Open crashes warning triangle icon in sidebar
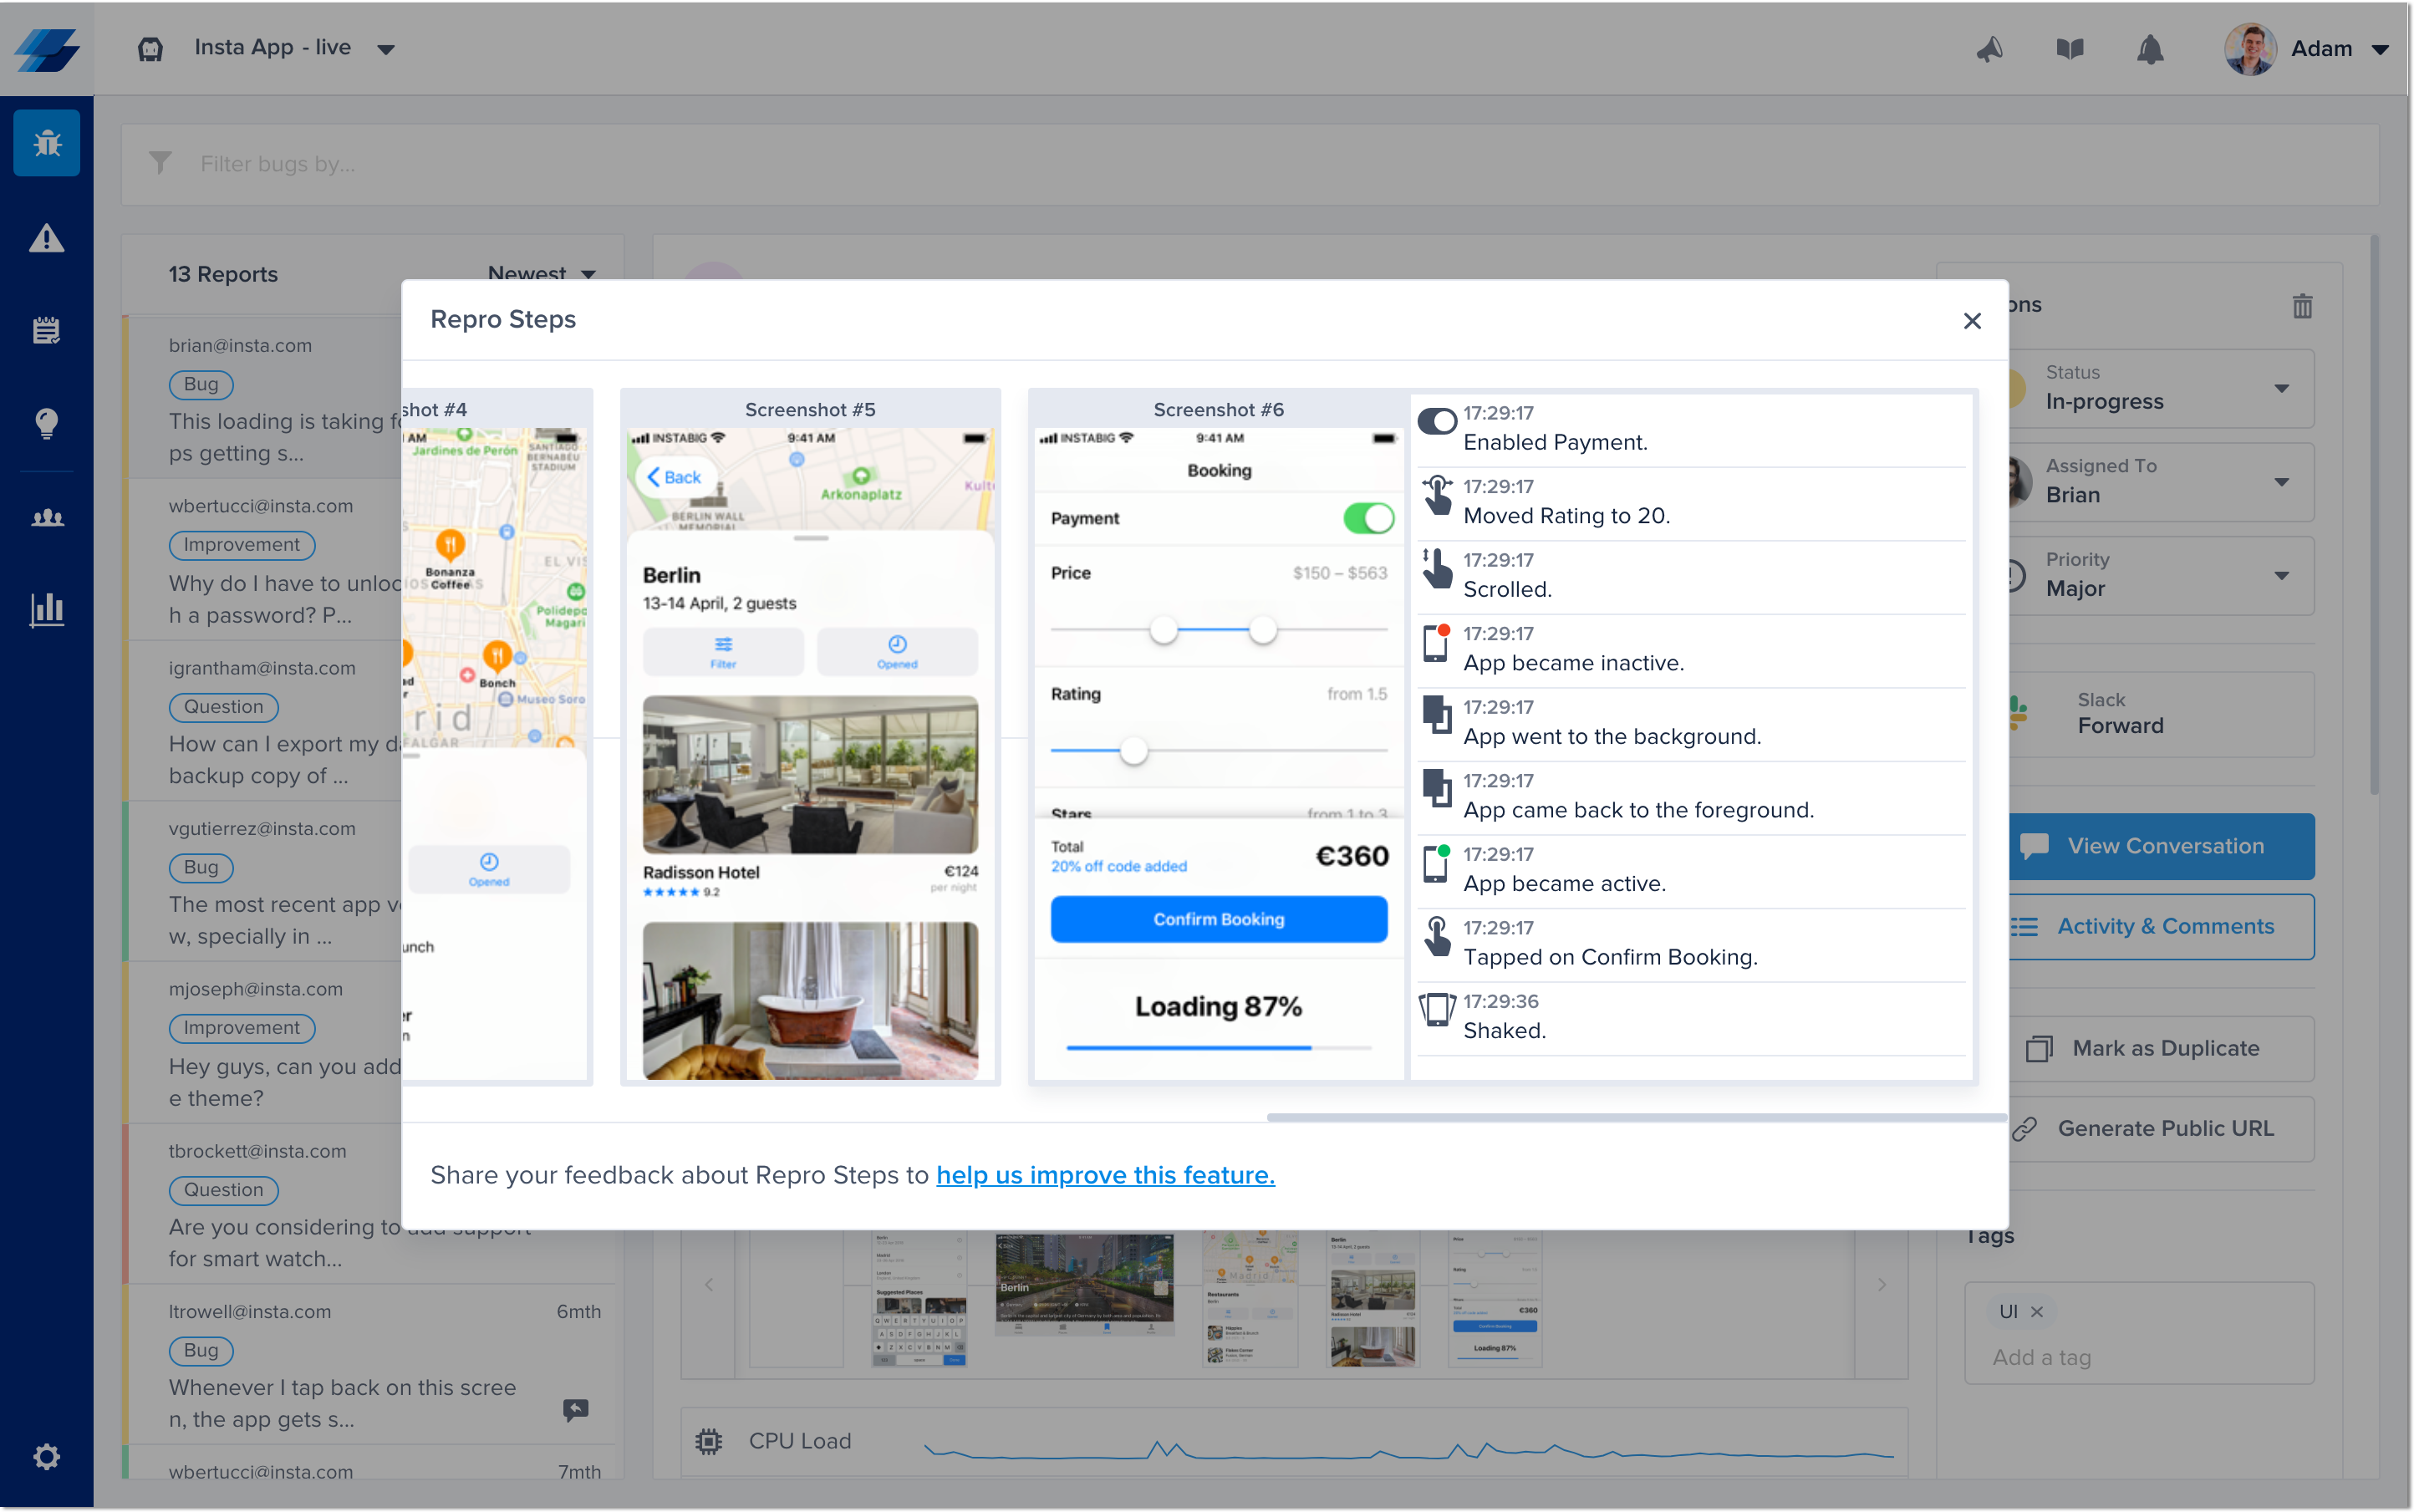This screenshot has width=2414, height=1512. coord(46,238)
